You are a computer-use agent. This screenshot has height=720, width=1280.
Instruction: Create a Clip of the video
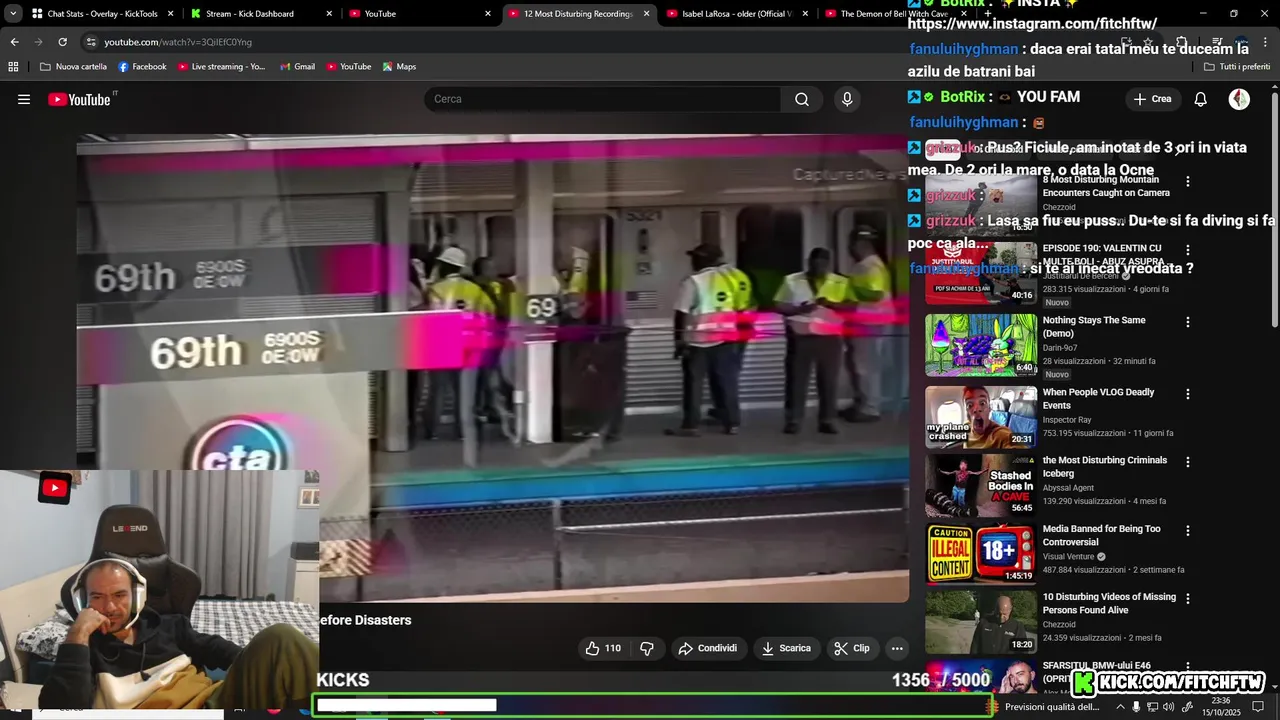[852, 648]
